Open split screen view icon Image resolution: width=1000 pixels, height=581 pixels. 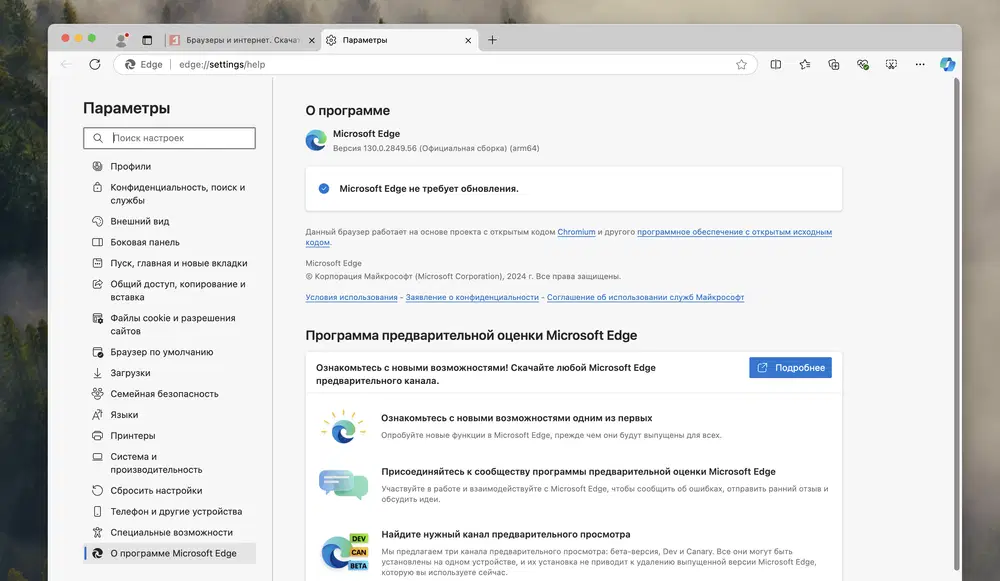coord(776,64)
